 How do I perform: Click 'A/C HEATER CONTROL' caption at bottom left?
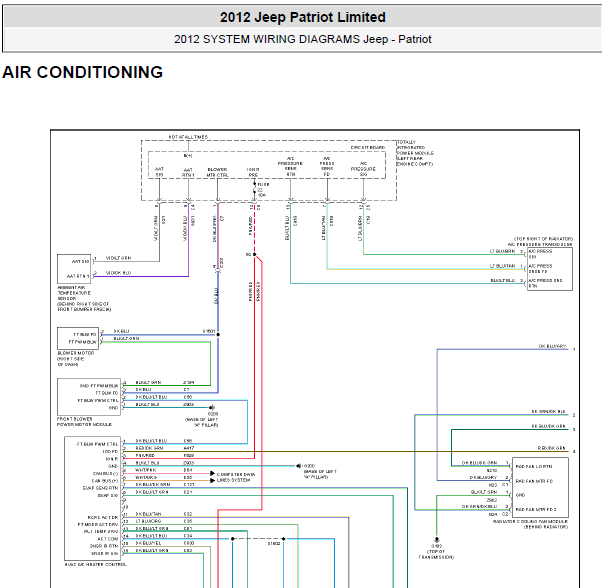tap(95, 564)
